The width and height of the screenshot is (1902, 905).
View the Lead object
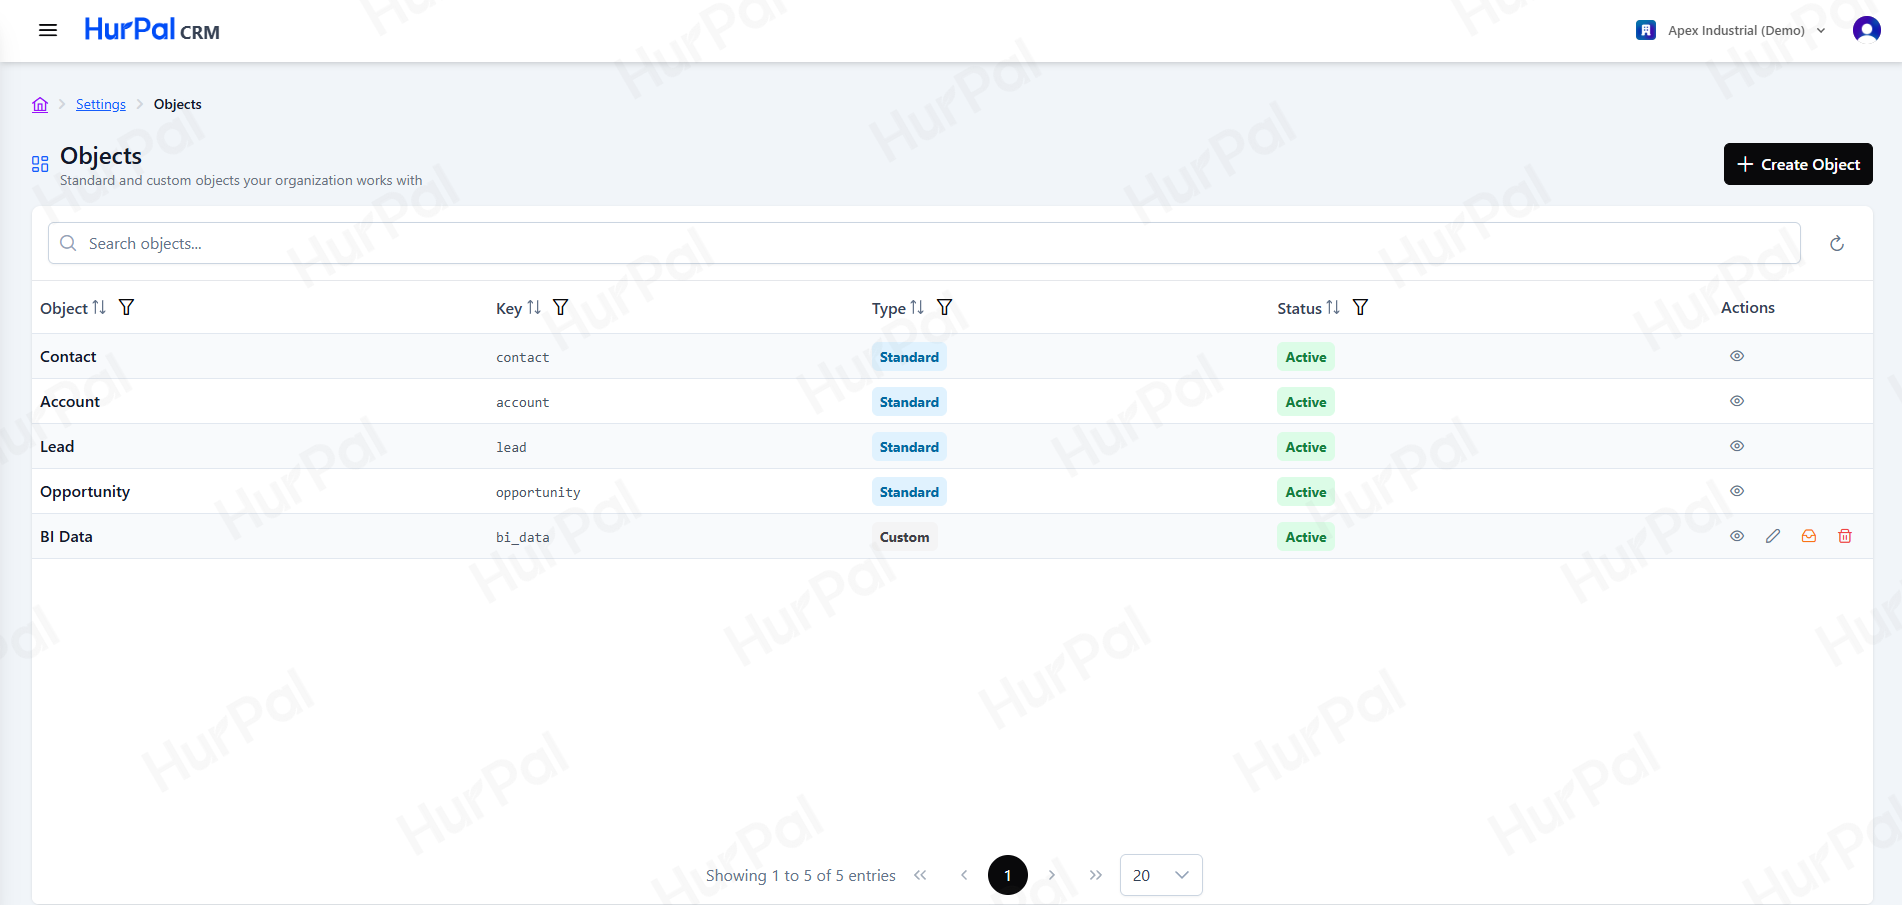pyautogui.click(x=1737, y=446)
